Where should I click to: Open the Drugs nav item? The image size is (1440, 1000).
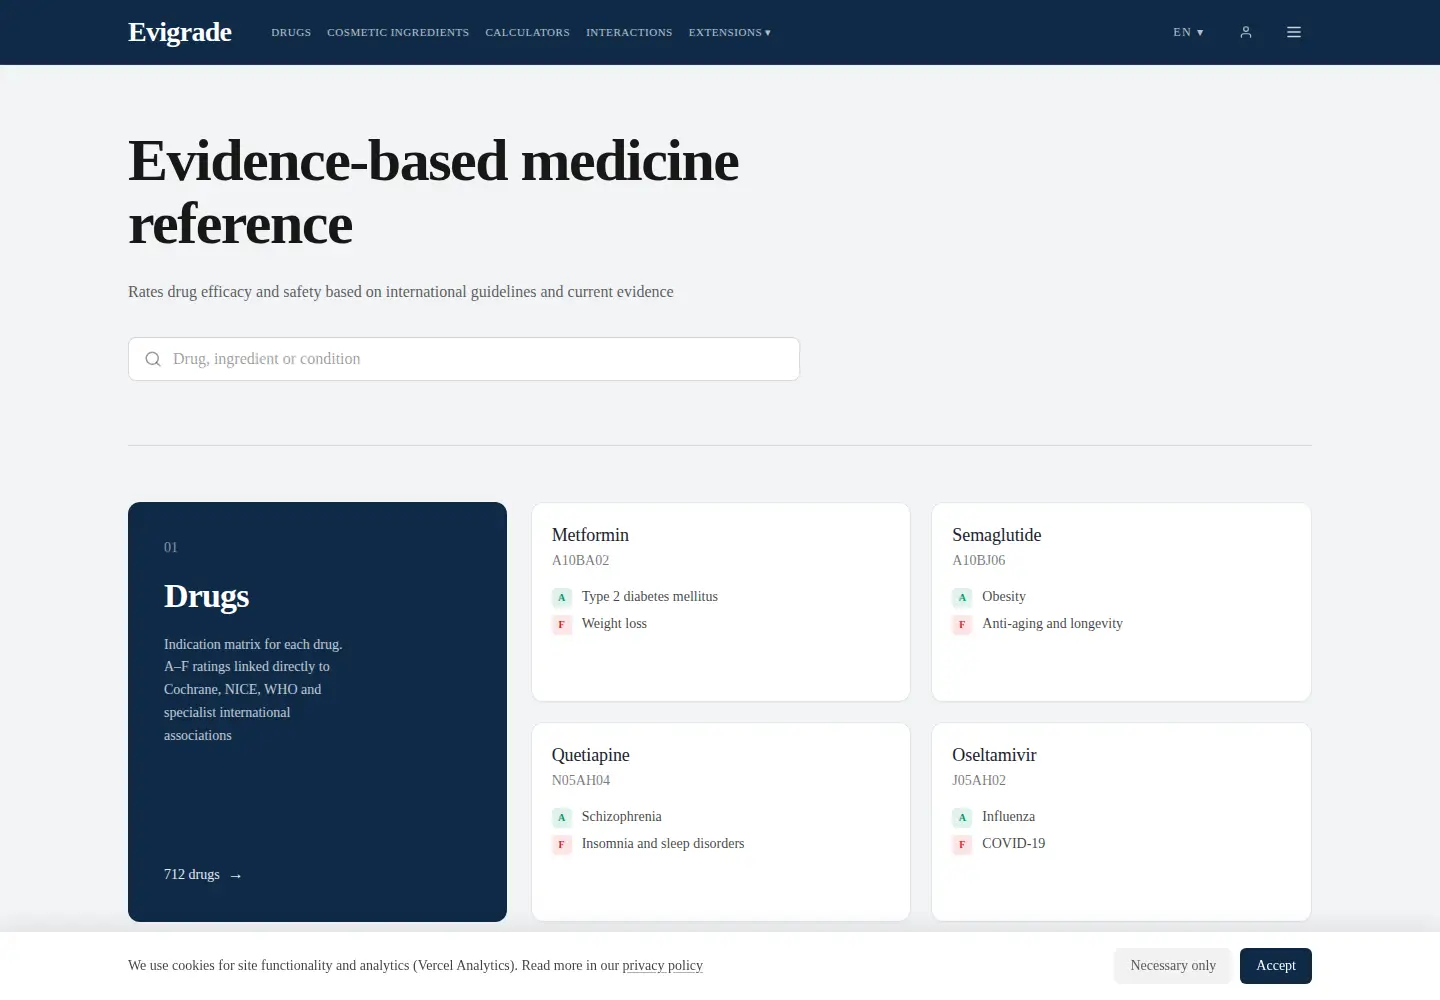291,32
